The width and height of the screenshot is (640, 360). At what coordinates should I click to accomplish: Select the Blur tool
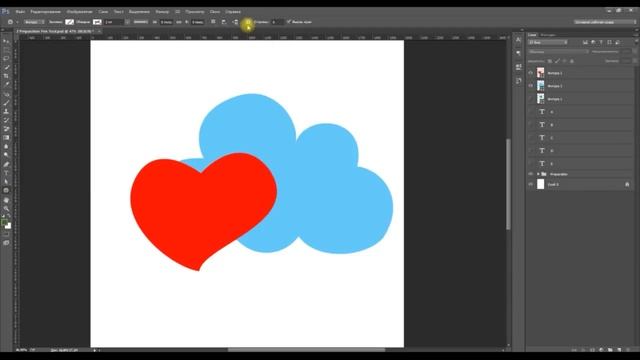tap(6, 147)
